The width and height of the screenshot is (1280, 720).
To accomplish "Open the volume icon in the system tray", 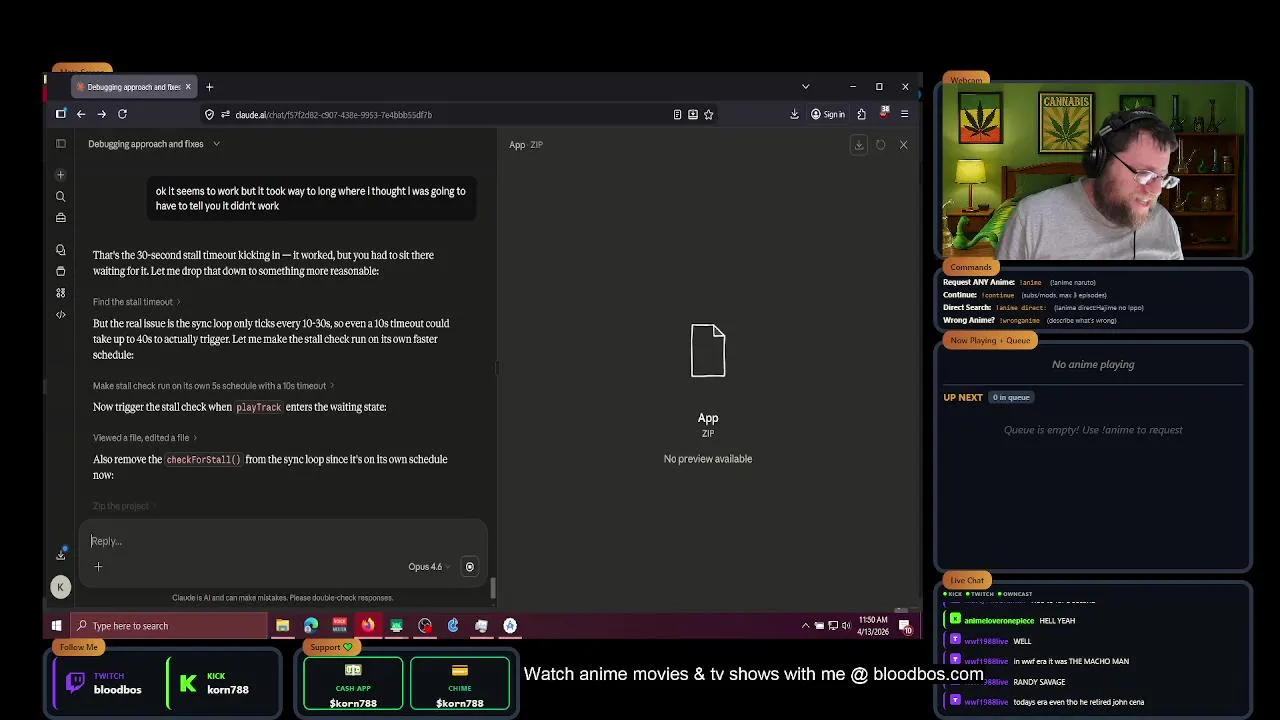I will [x=846, y=626].
